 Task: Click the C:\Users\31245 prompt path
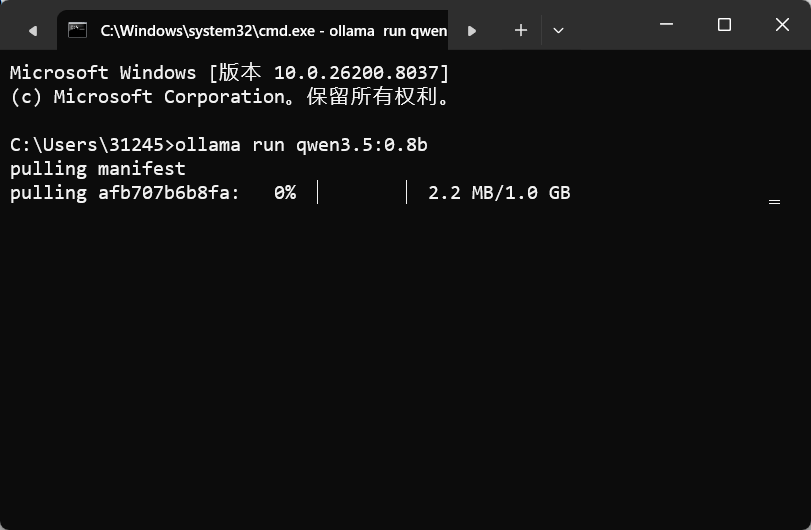87,145
